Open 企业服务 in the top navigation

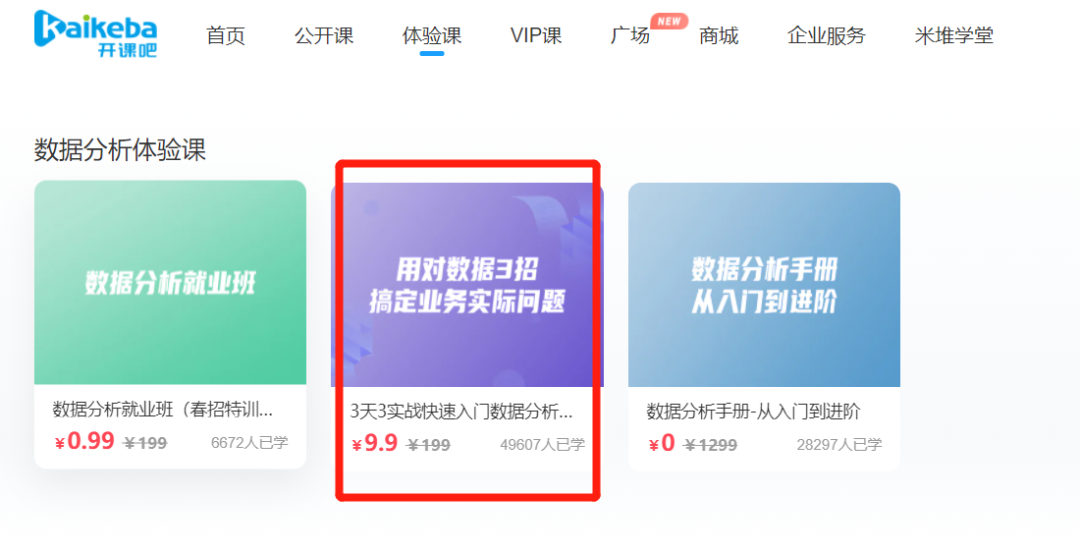[x=827, y=35]
